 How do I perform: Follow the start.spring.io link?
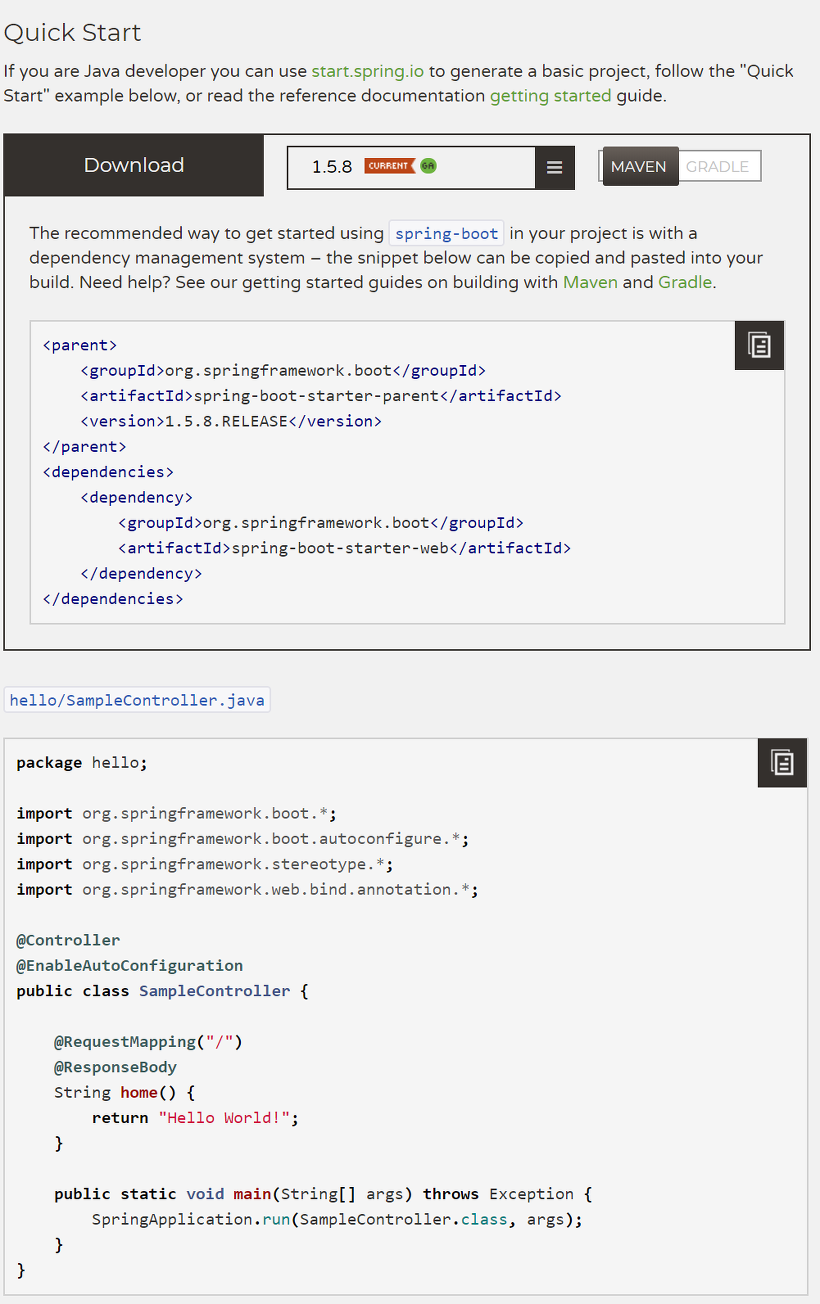coord(368,71)
